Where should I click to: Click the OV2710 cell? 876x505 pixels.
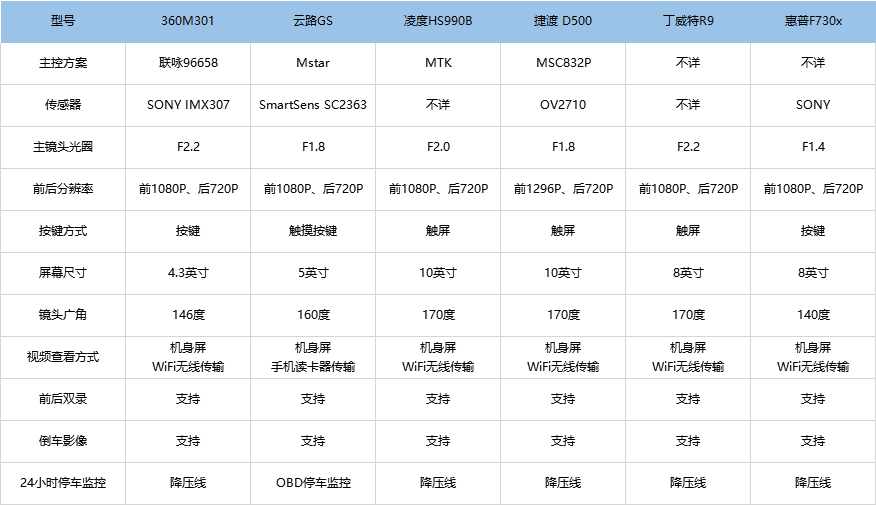(x=563, y=105)
